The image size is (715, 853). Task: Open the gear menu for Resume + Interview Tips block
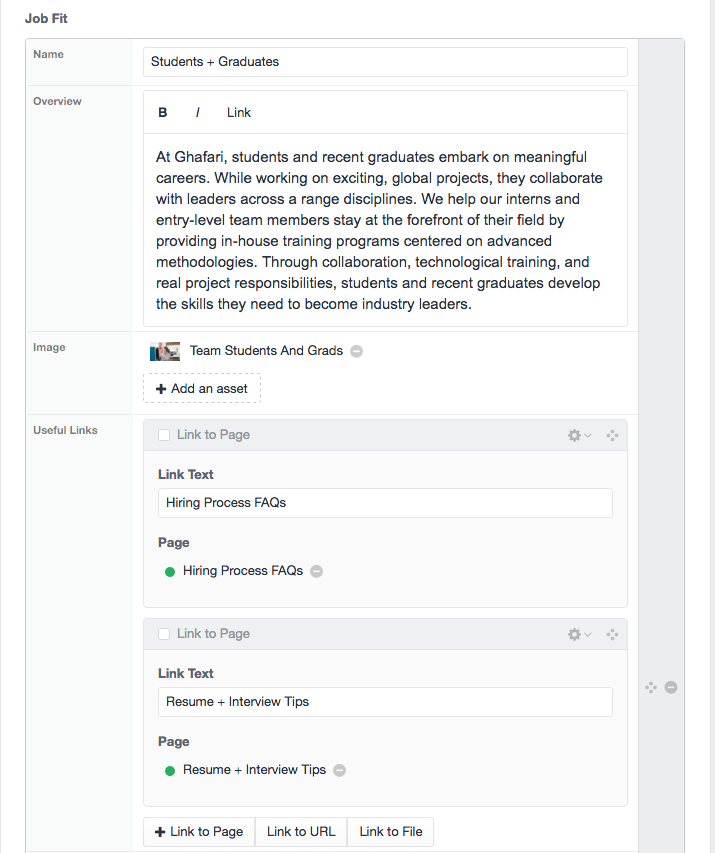pyautogui.click(x=579, y=634)
